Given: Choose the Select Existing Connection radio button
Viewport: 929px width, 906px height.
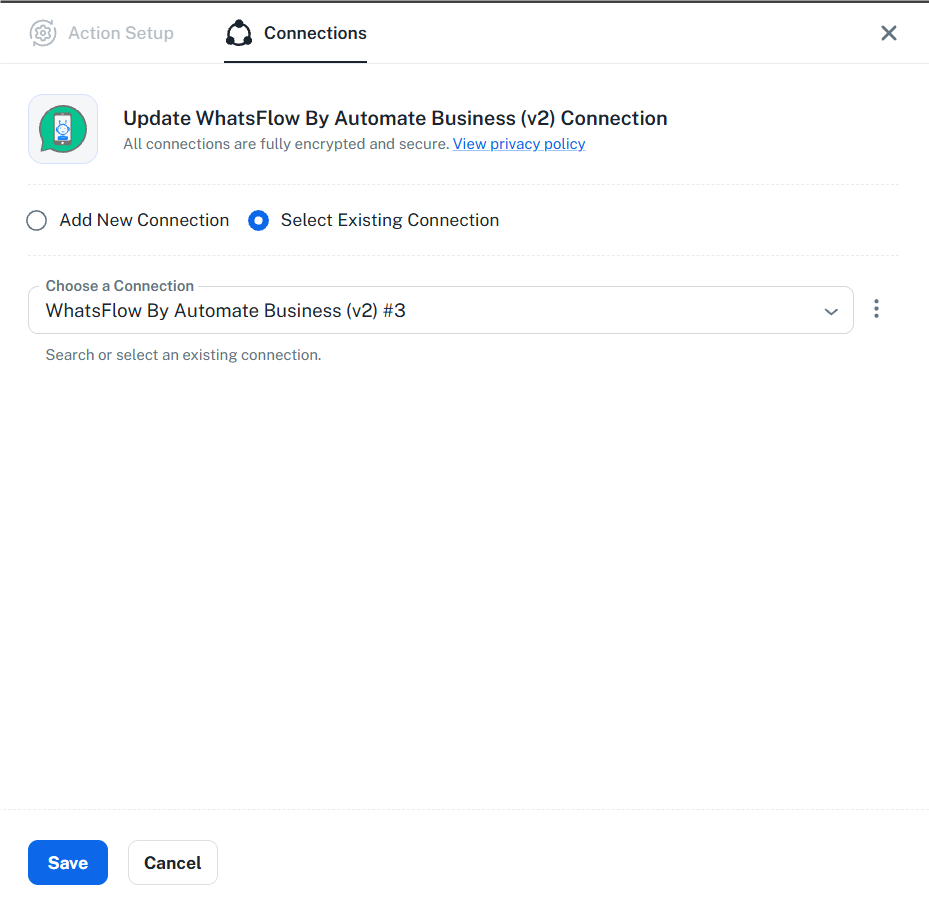Looking at the screenshot, I should coord(258,220).
